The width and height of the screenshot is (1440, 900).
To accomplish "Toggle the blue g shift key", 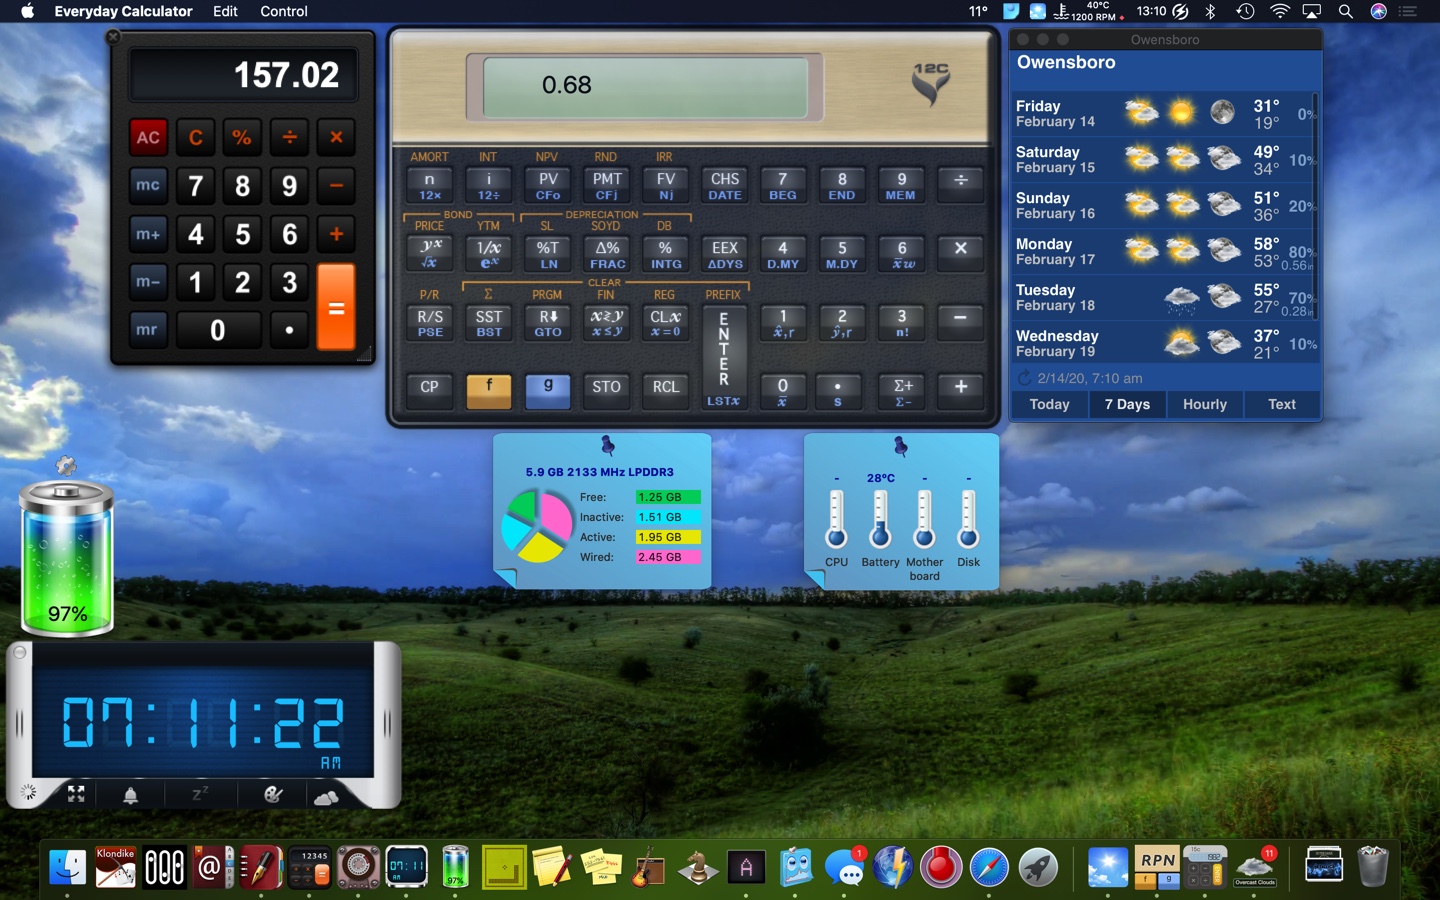I will point(548,390).
